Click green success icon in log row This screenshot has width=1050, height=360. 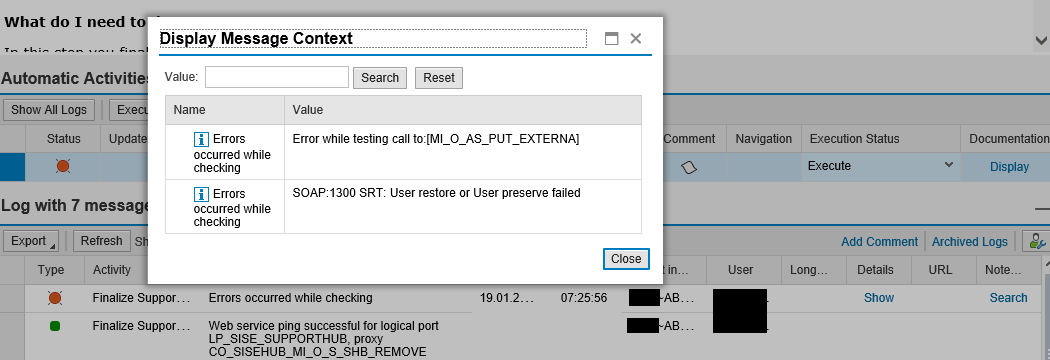(x=55, y=326)
